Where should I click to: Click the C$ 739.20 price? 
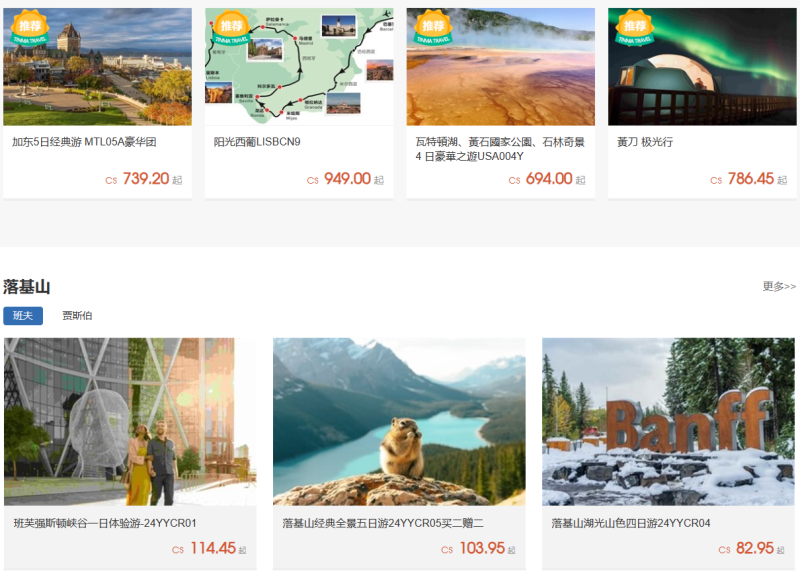pyautogui.click(x=143, y=179)
